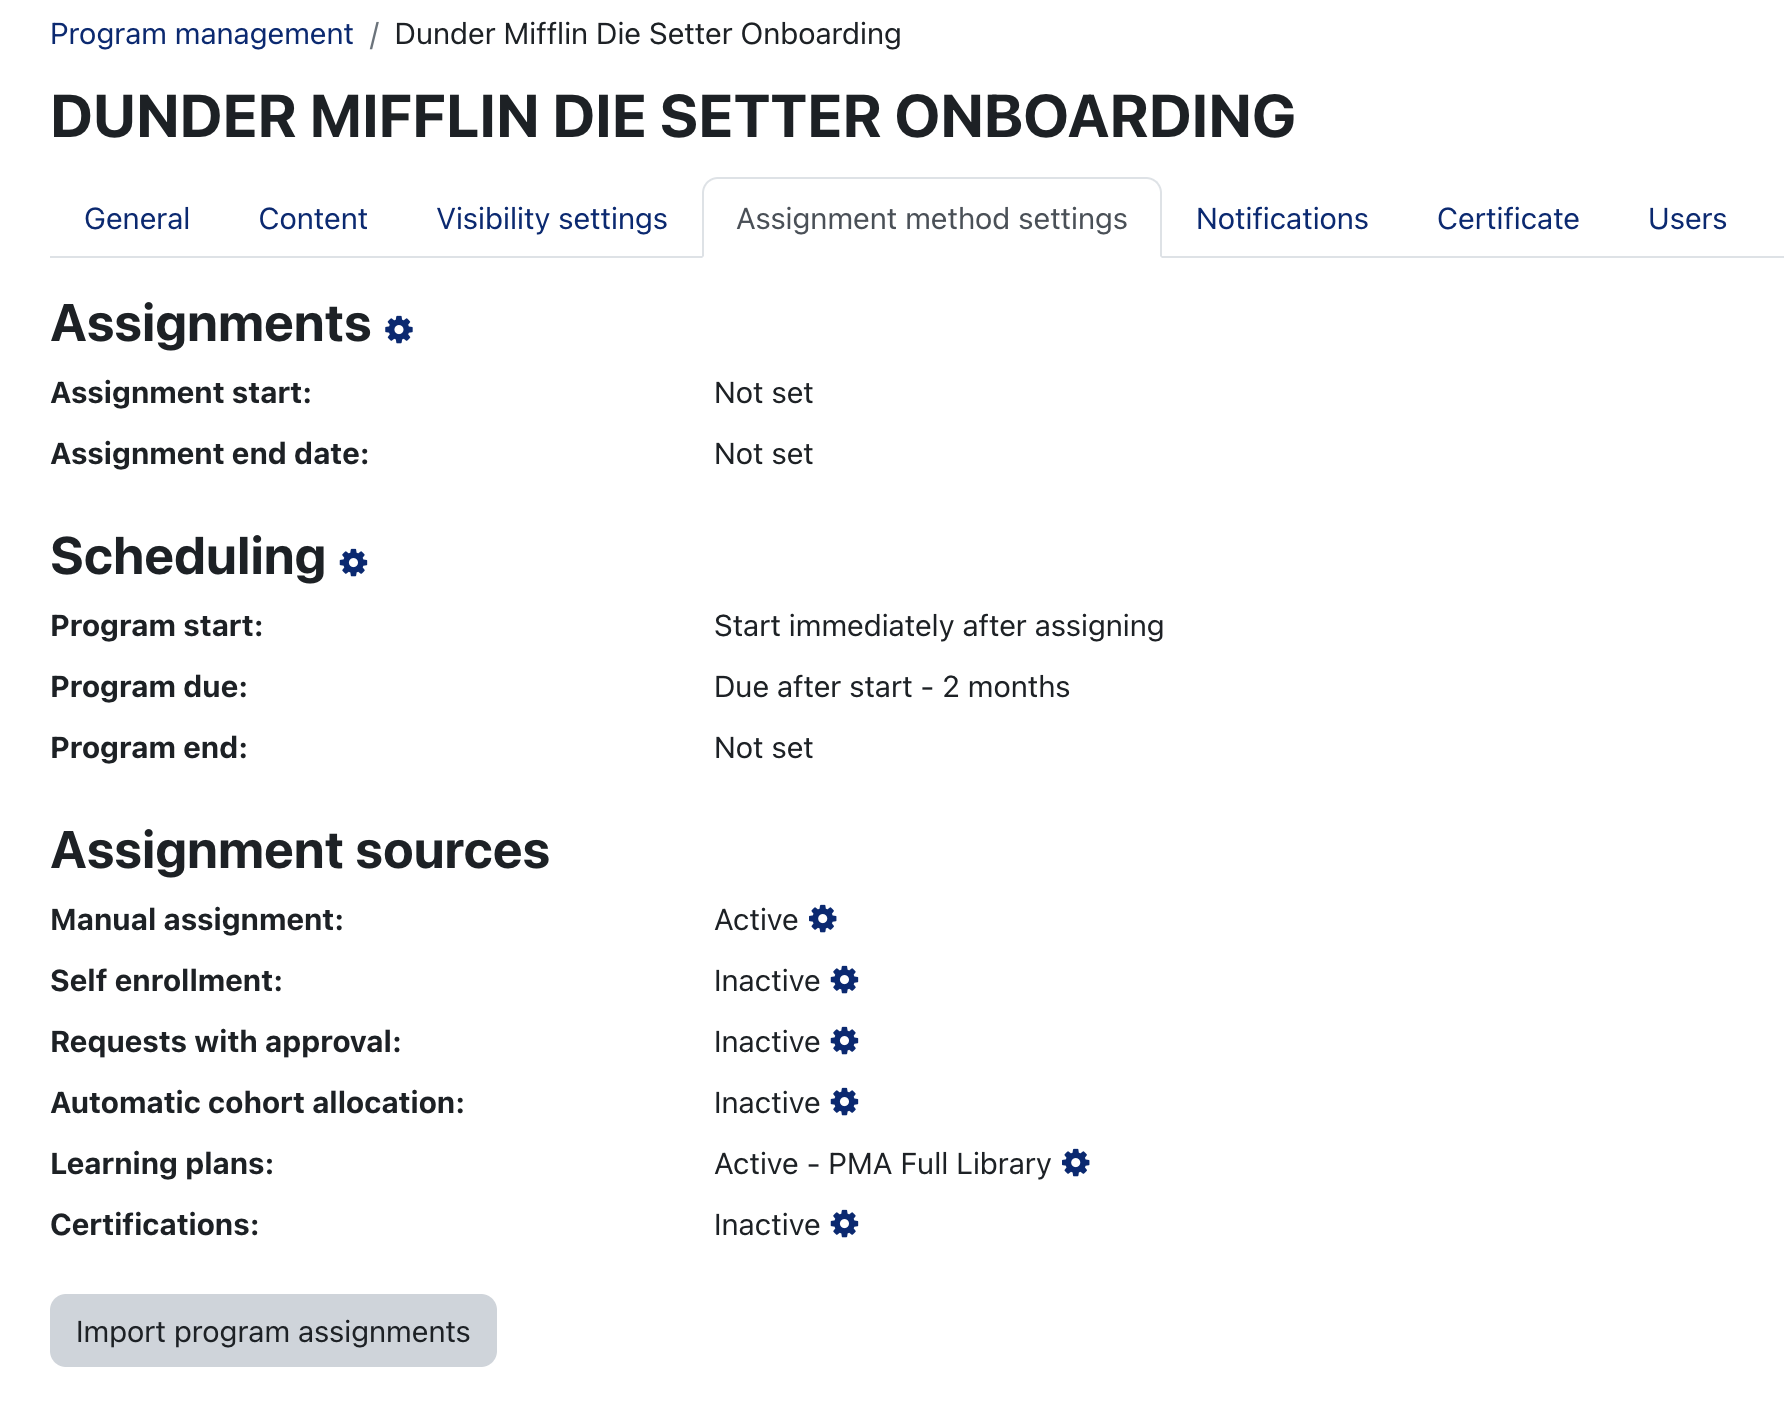This screenshot has width=1784, height=1418.
Task: Switch to the Certificate tab
Action: click(1508, 219)
